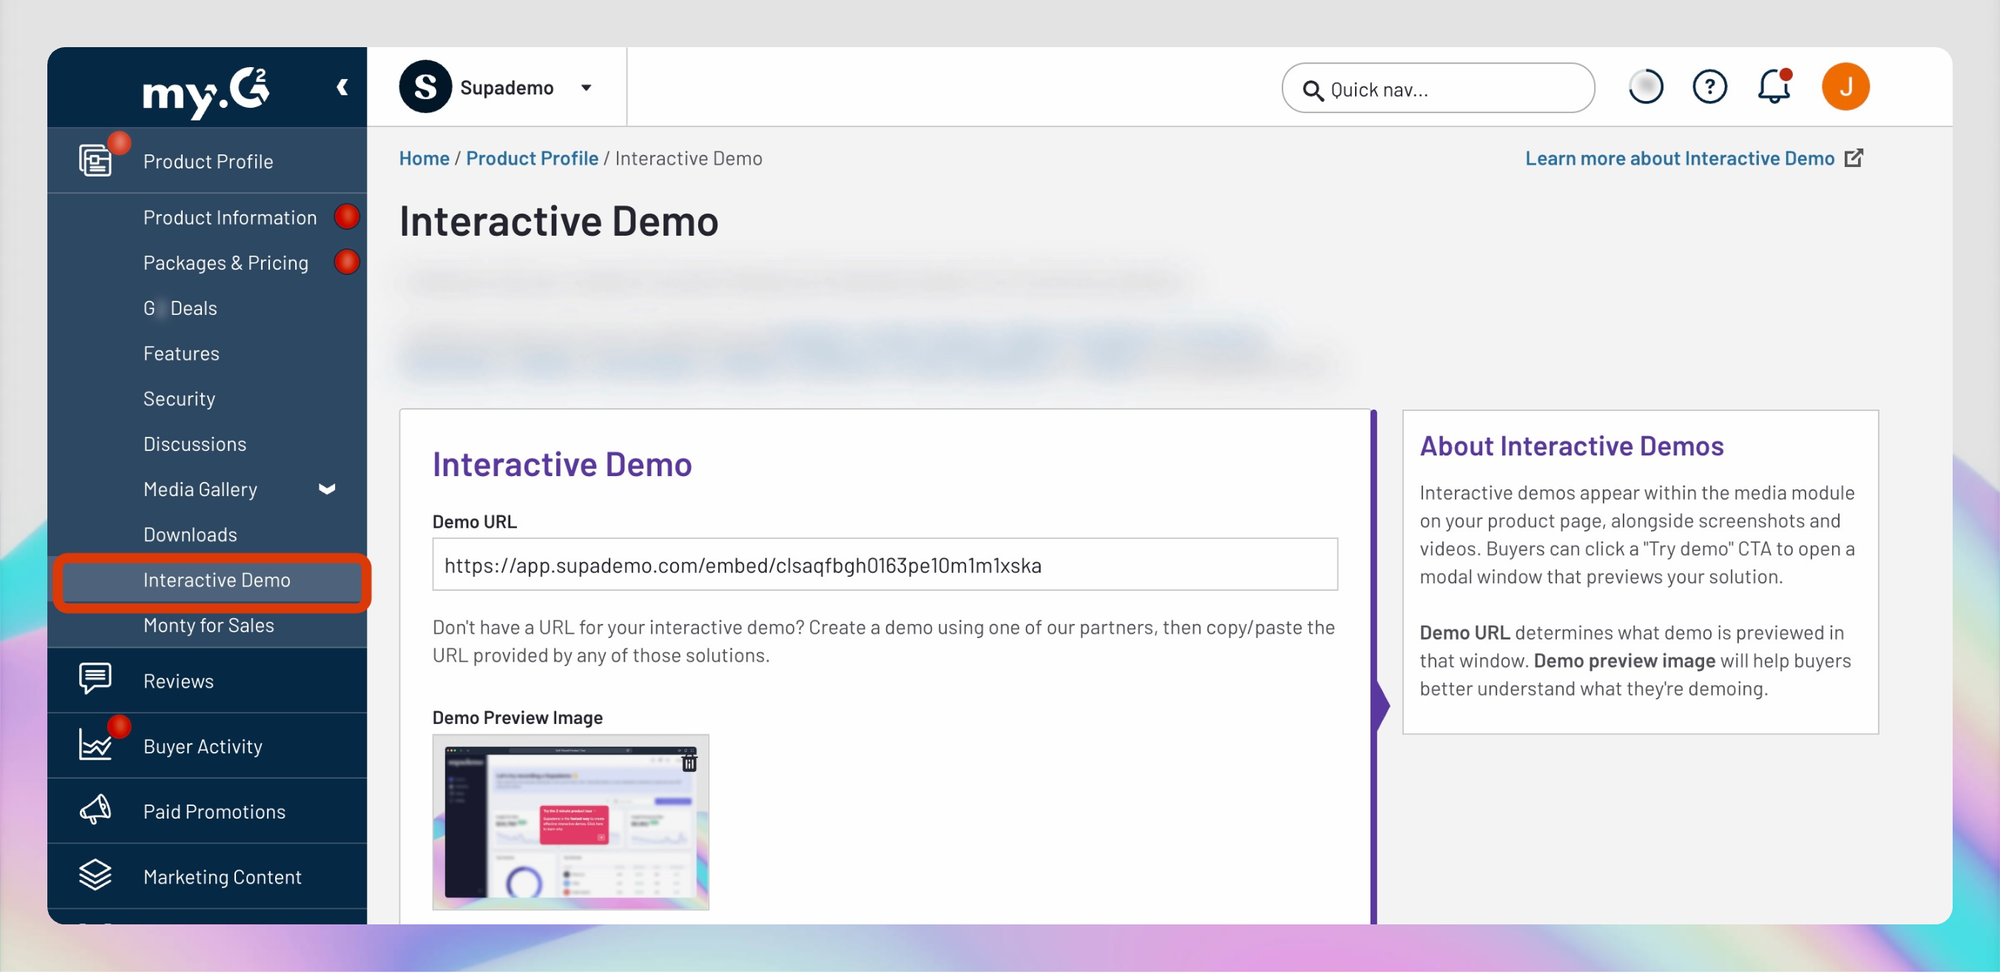The image size is (2000, 973).
Task: Click the external link icon beside Learn more
Action: 1854,158
